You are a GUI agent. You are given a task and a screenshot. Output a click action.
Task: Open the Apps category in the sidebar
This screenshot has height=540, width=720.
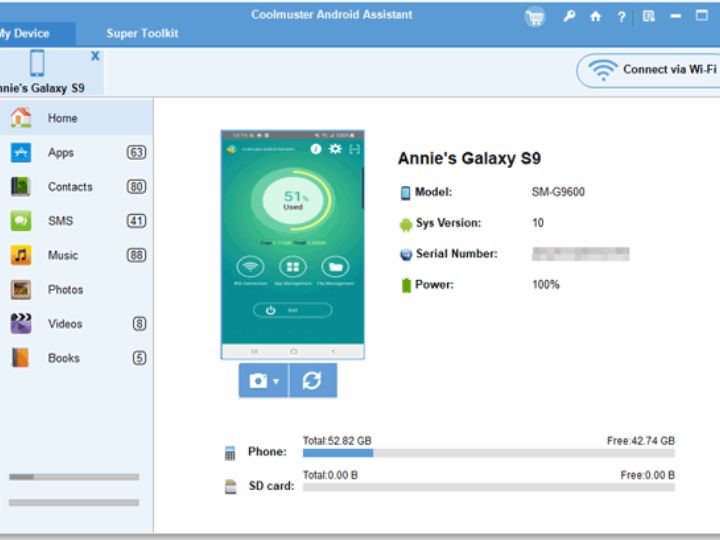(x=76, y=152)
